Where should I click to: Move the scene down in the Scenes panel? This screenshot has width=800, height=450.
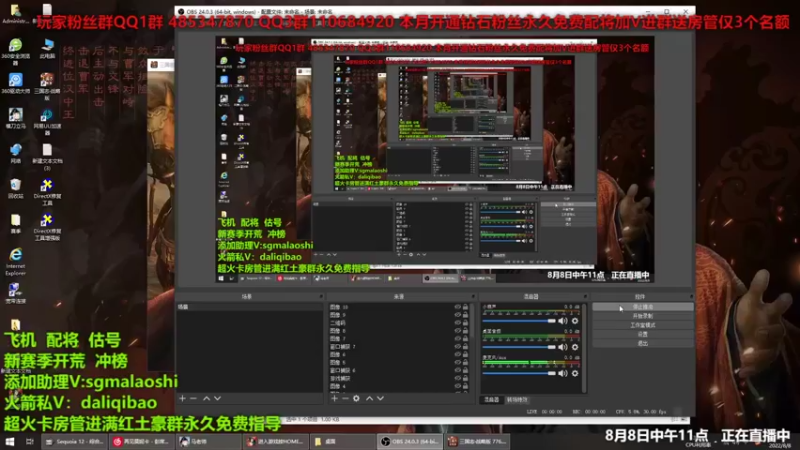pos(217,398)
